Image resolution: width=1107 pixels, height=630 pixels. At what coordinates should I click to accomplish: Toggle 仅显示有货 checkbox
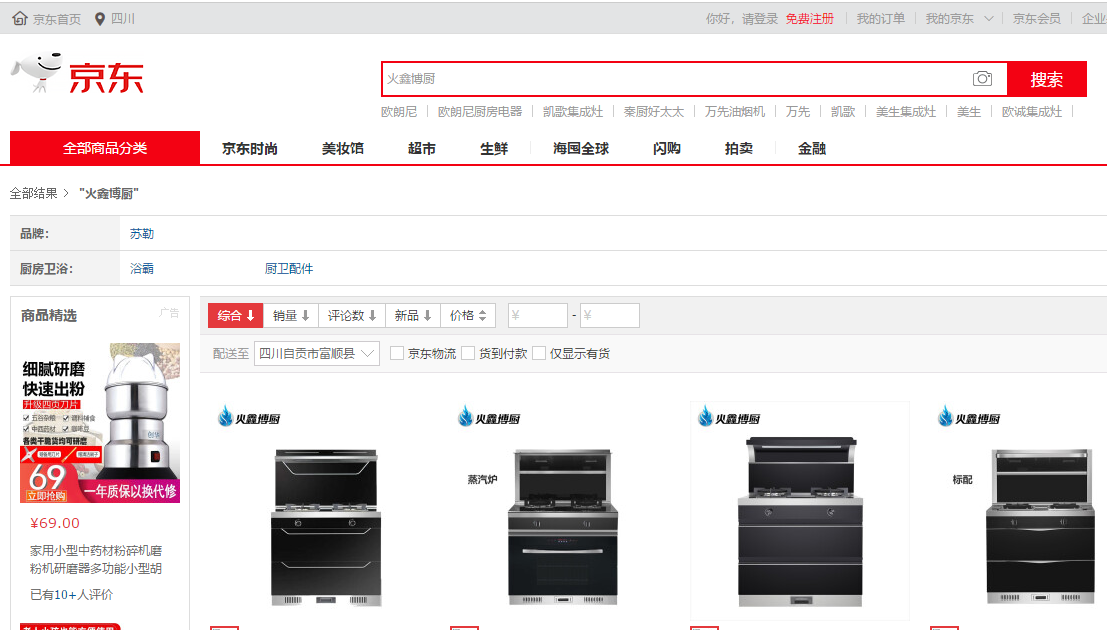point(539,353)
